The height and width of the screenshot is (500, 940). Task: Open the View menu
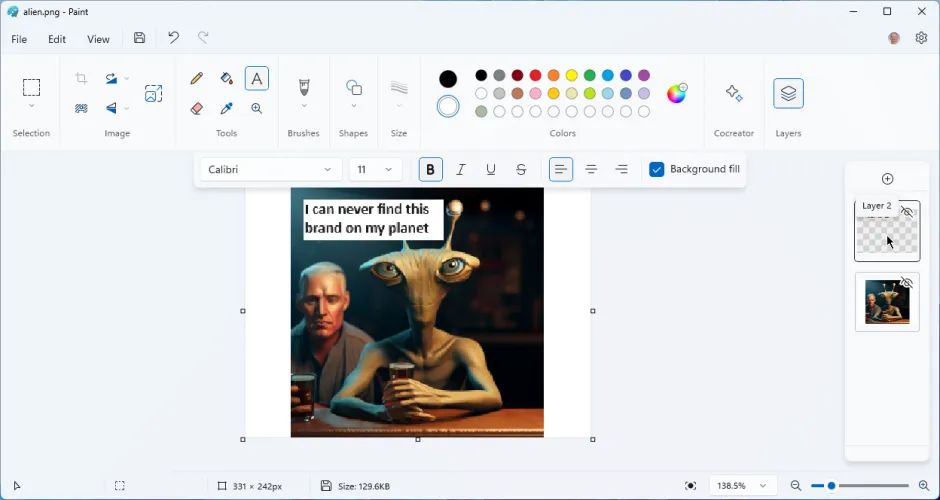click(x=98, y=39)
